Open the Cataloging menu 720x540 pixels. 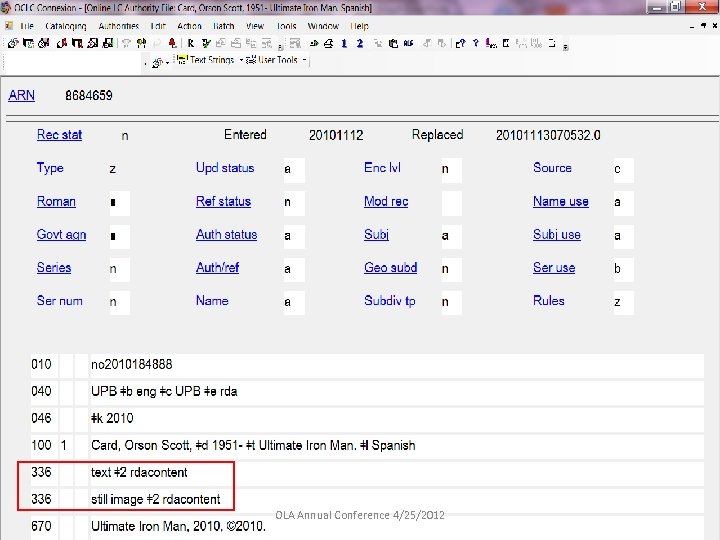coord(66,26)
